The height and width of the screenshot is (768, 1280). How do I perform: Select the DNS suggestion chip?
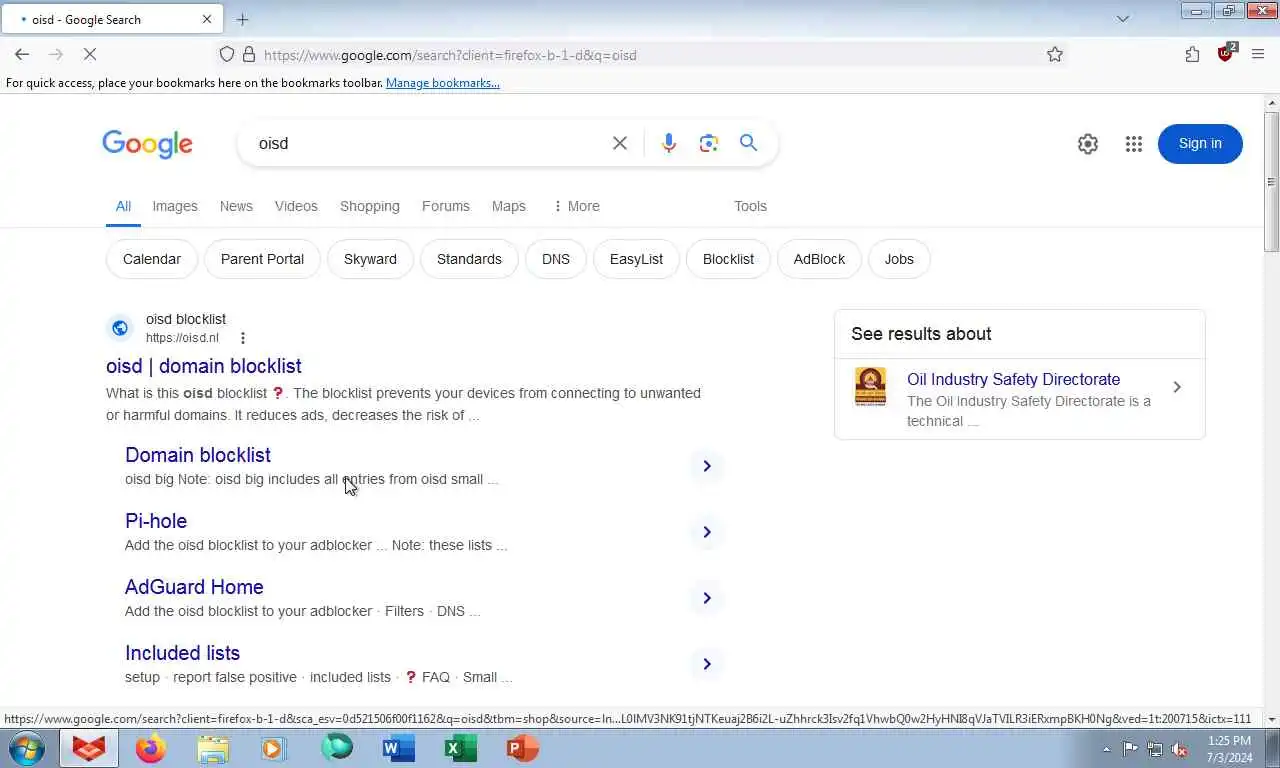pos(556,259)
